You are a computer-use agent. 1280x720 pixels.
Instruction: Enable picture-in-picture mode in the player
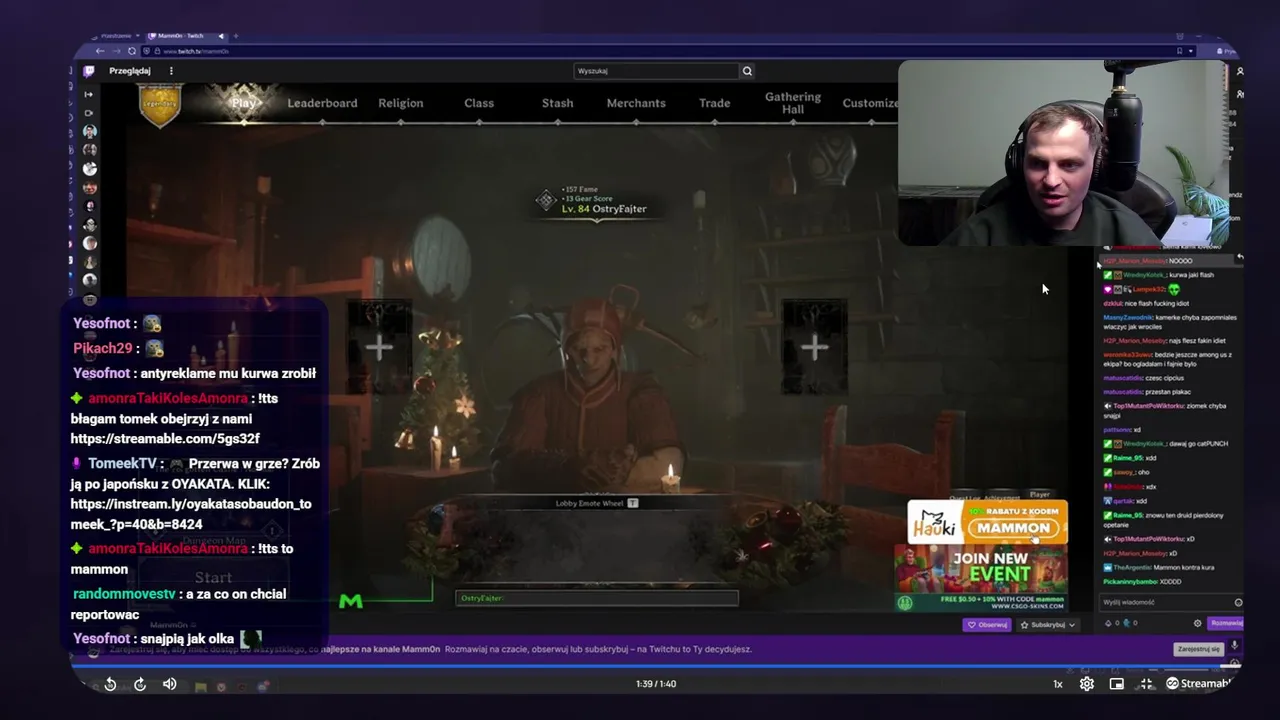tap(1117, 684)
